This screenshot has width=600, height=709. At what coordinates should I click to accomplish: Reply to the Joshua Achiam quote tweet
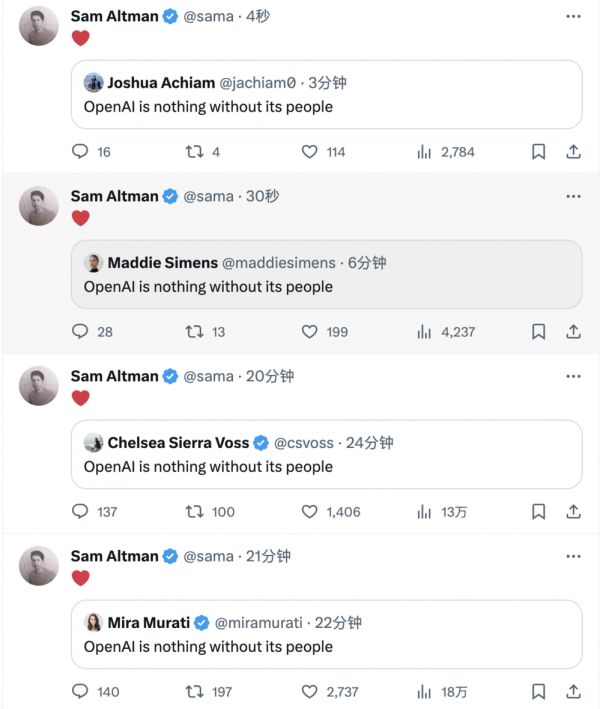click(x=81, y=152)
